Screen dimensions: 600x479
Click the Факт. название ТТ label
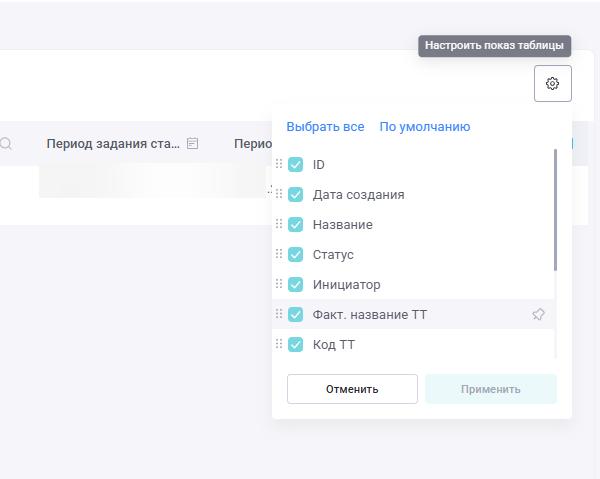tap(370, 314)
